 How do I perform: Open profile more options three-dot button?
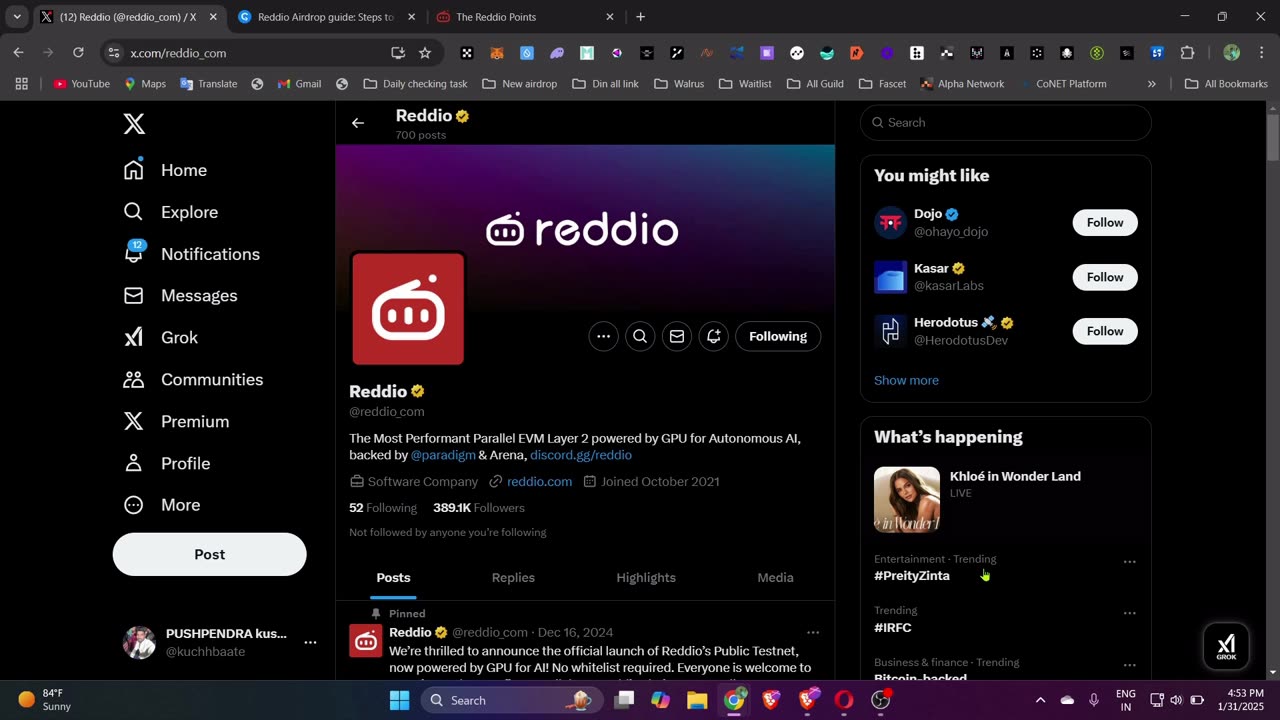(603, 336)
